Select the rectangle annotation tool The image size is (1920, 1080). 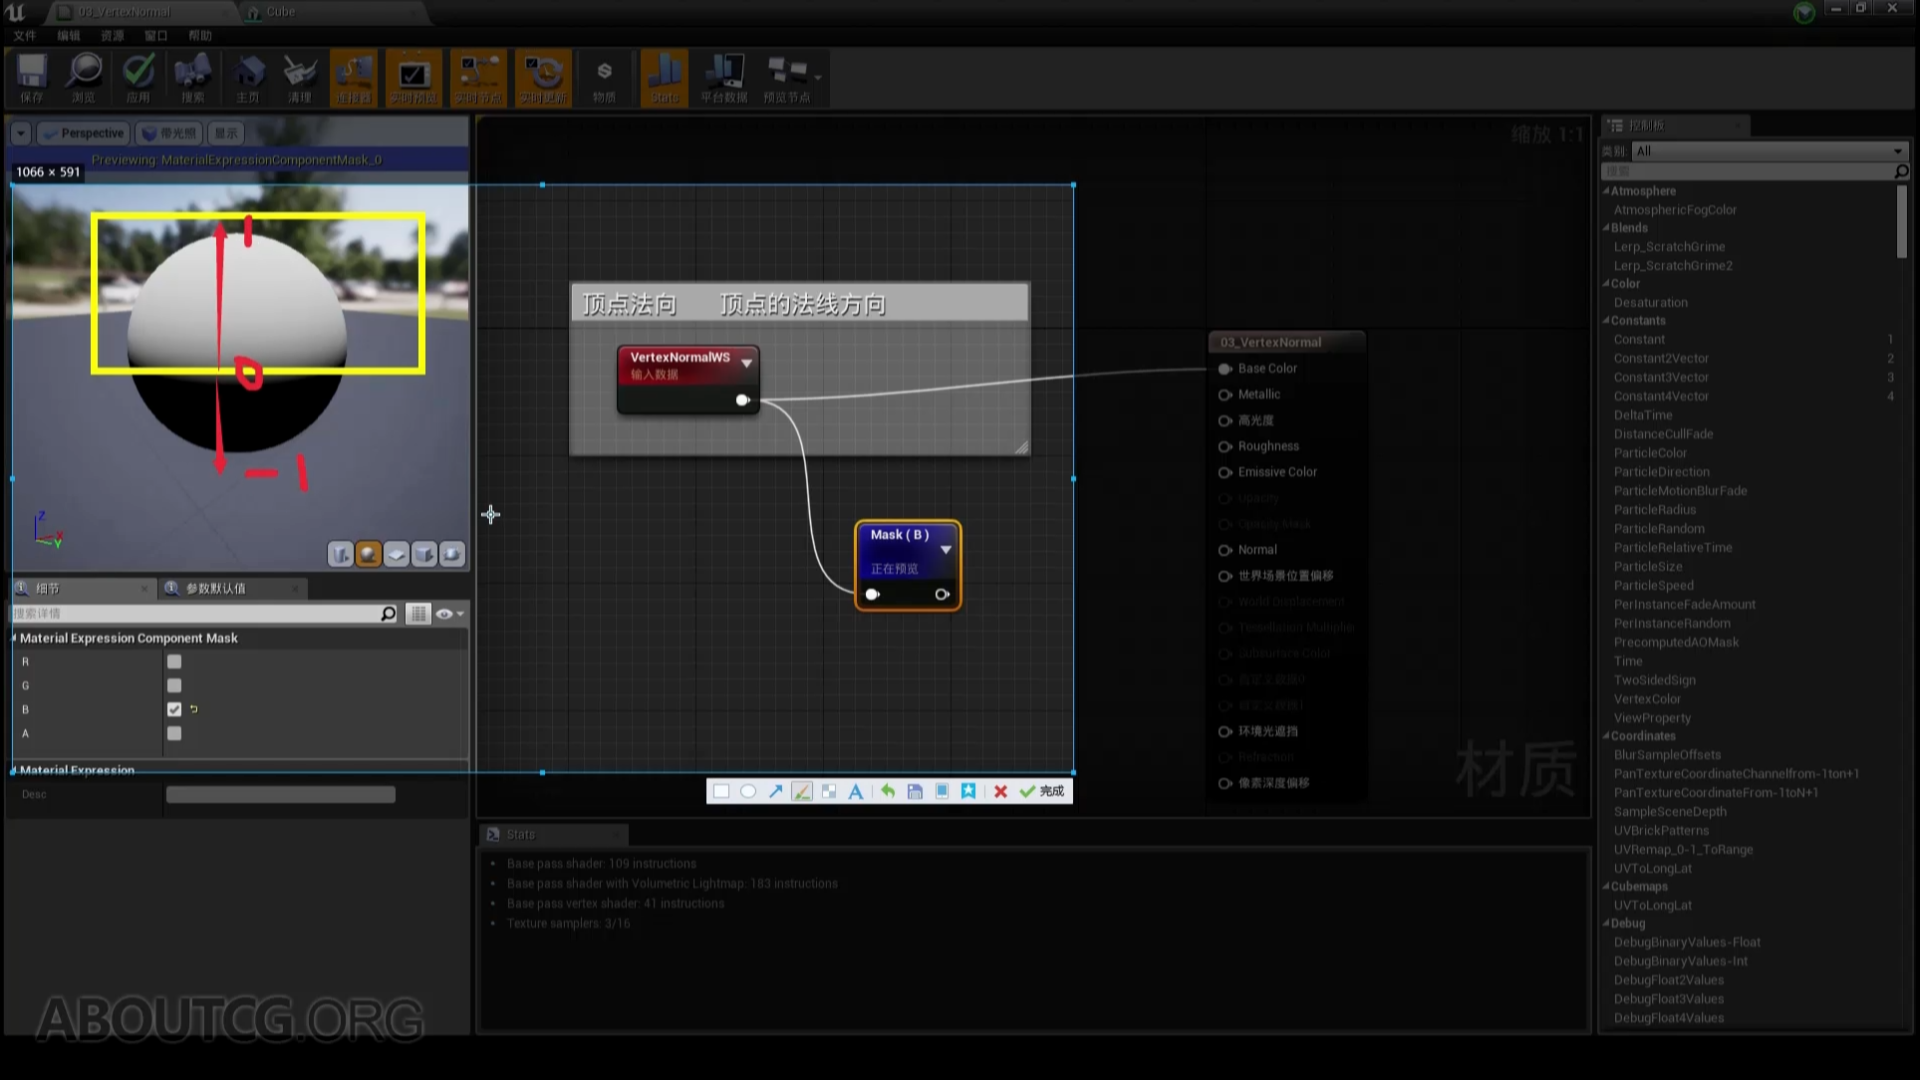coord(721,791)
